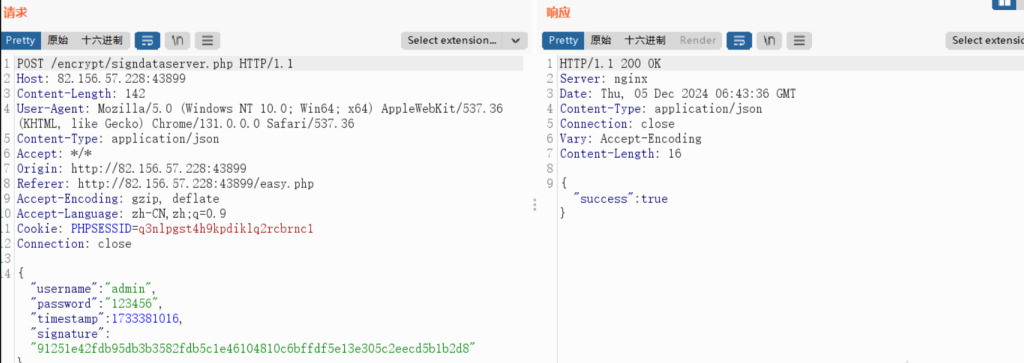
Task: Open request Select extension dropdown arrow
Action: point(515,40)
